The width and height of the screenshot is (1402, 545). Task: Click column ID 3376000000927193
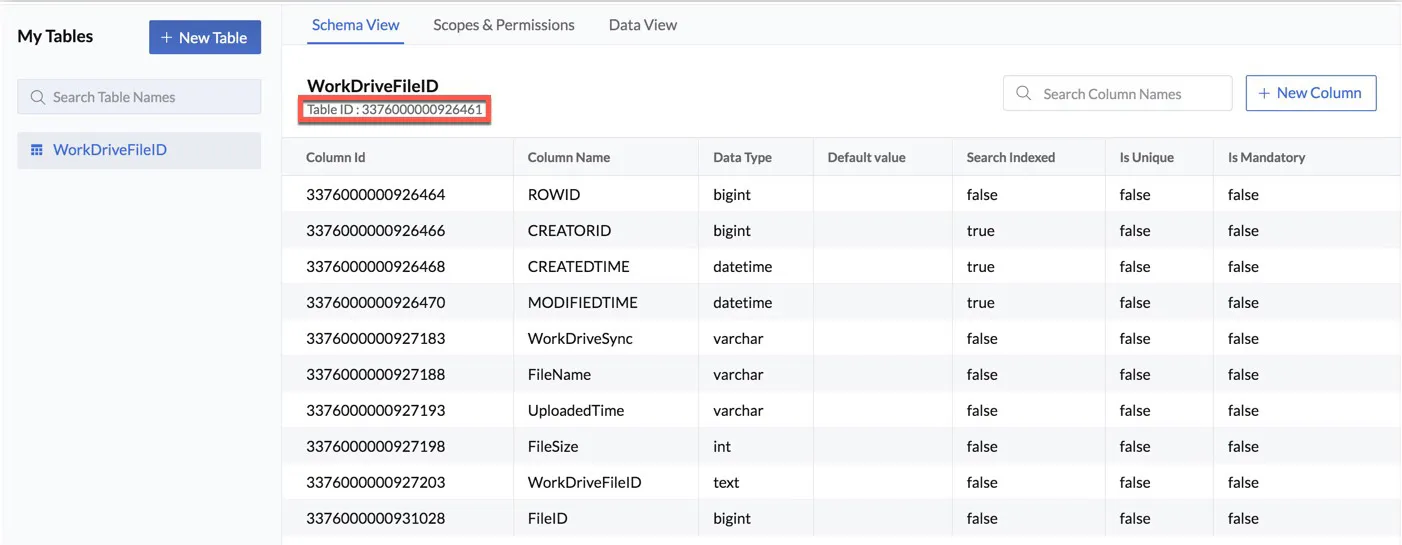pos(376,411)
